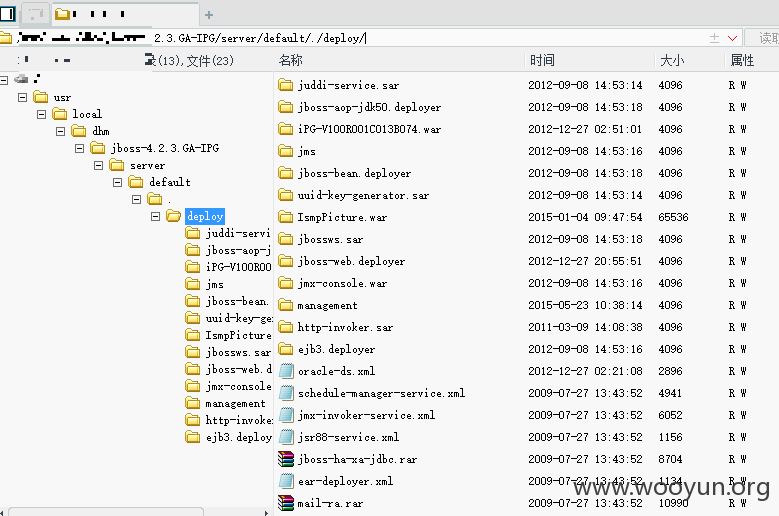Viewport: 779px width, 516px height.
Task: Select jboss-web.deployer folder icon in file list
Action: 286,261
